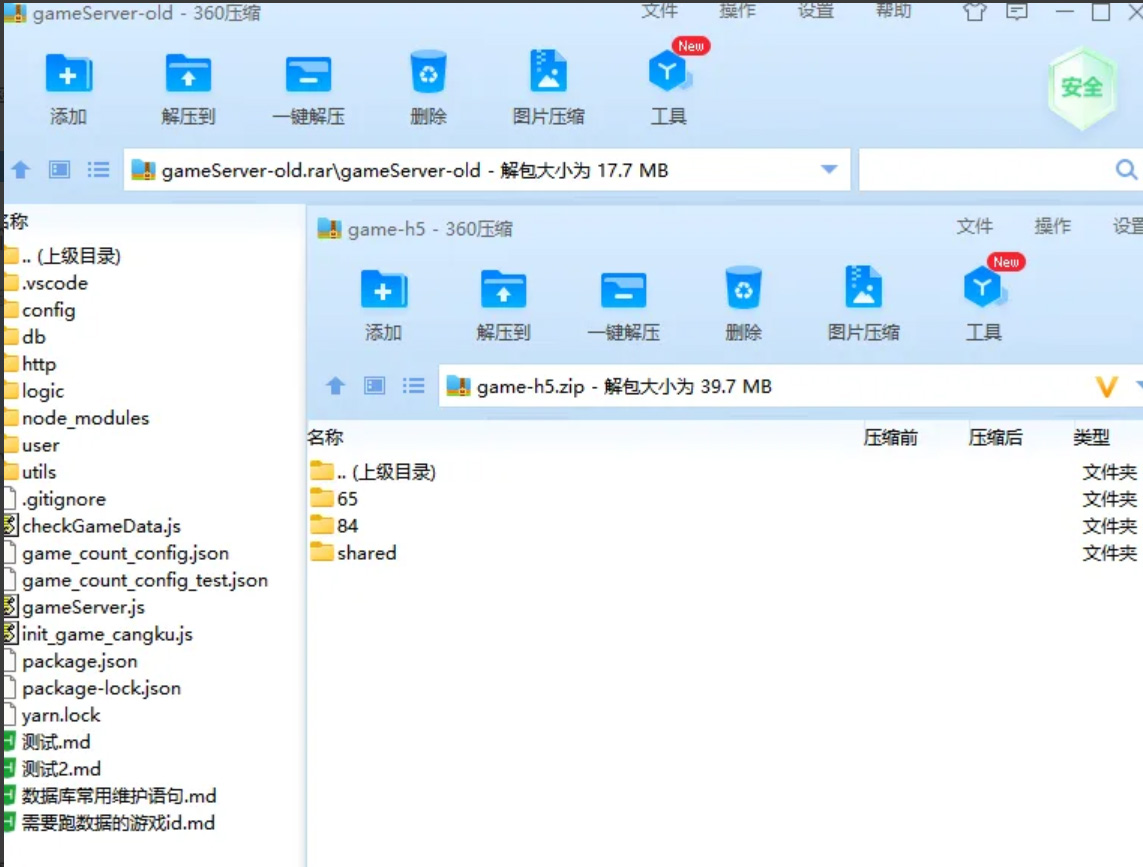Image resolution: width=1143 pixels, height=867 pixels.
Task: Click the 添加 icon in game-h5 window
Action: [x=383, y=291]
